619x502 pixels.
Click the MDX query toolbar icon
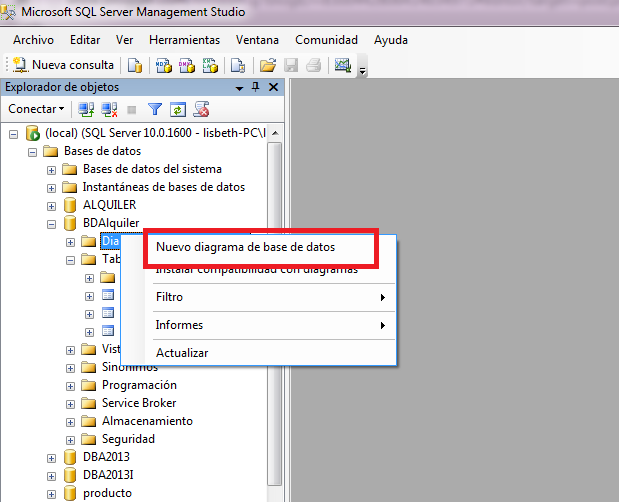click(163, 66)
